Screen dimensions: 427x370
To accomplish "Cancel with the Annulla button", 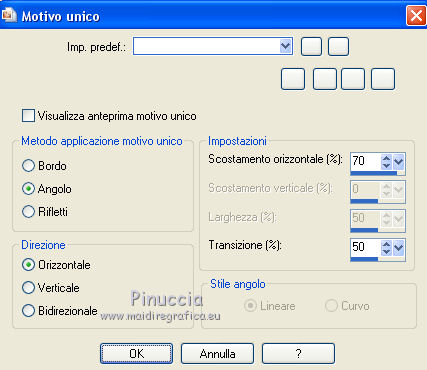I will point(217,353).
